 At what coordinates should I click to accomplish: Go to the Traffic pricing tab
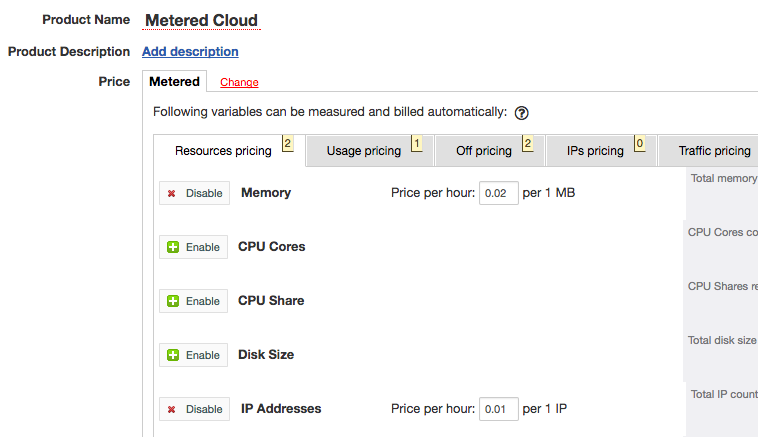pos(714,151)
